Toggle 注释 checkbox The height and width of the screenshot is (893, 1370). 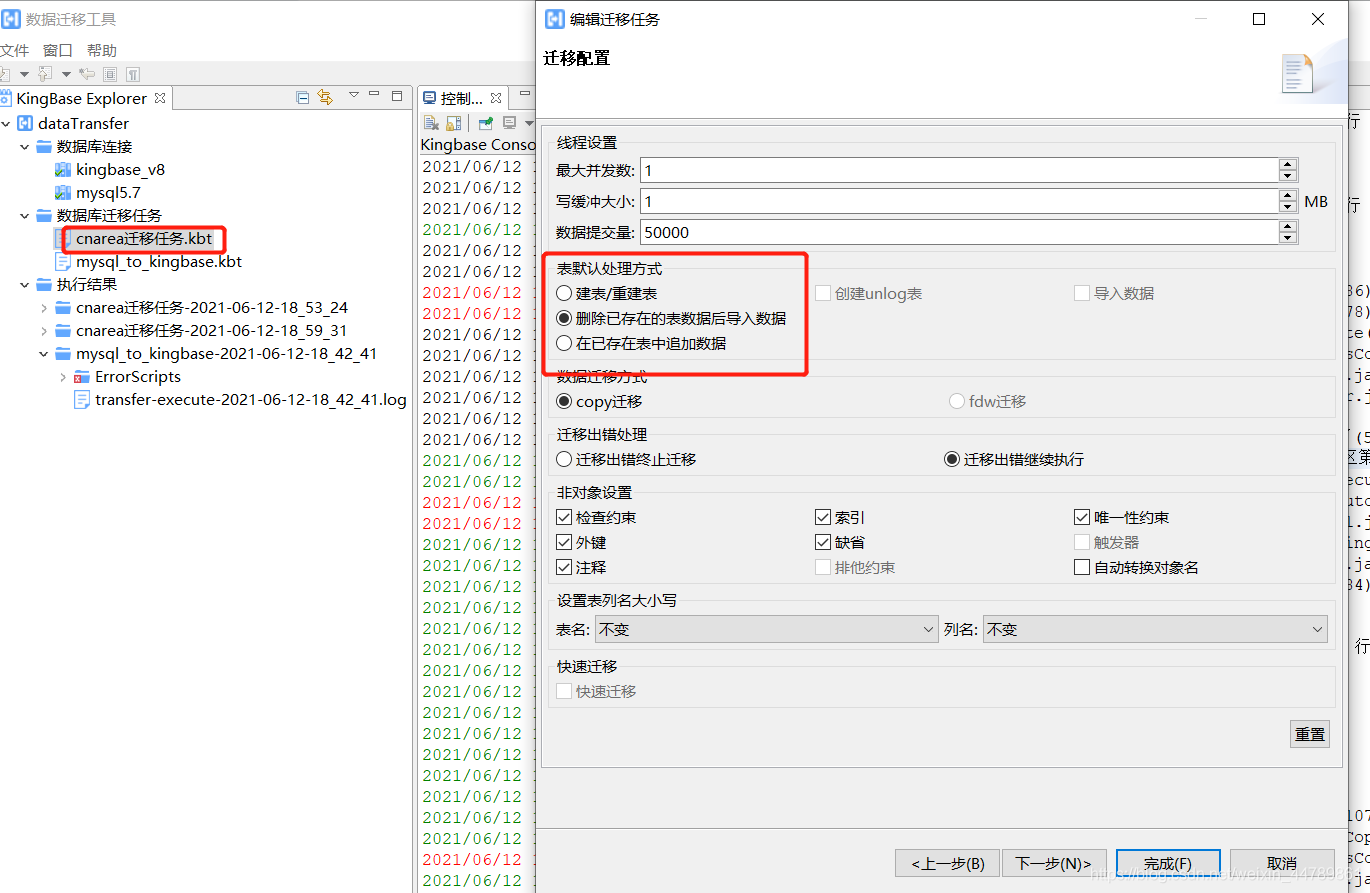pyautogui.click(x=564, y=567)
